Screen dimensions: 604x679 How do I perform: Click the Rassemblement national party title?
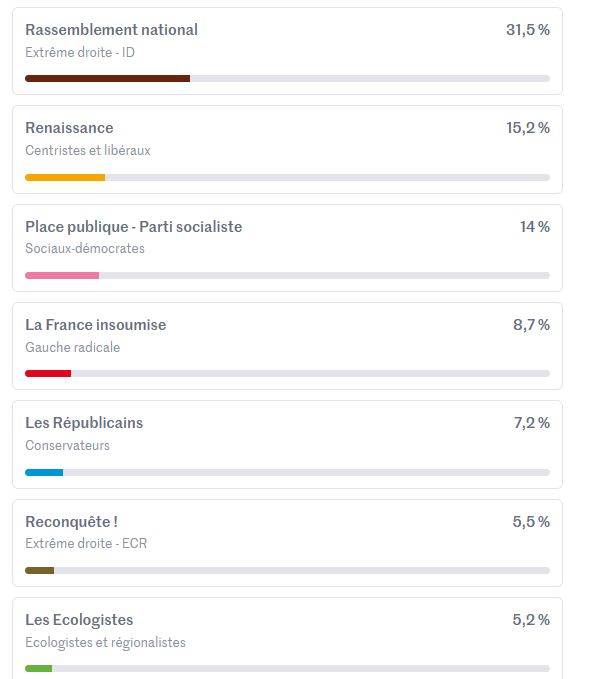pos(111,30)
